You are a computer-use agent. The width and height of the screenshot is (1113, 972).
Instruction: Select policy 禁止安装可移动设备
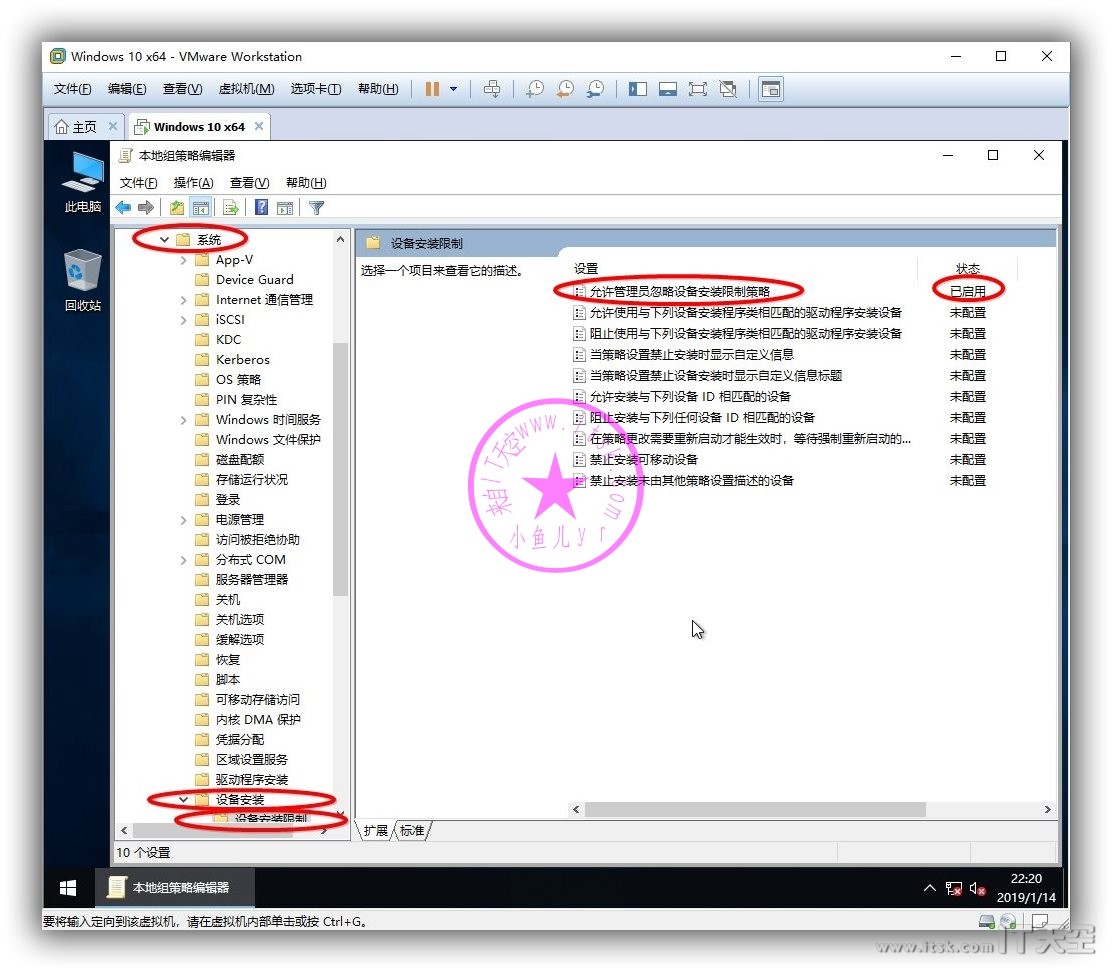pos(643,459)
